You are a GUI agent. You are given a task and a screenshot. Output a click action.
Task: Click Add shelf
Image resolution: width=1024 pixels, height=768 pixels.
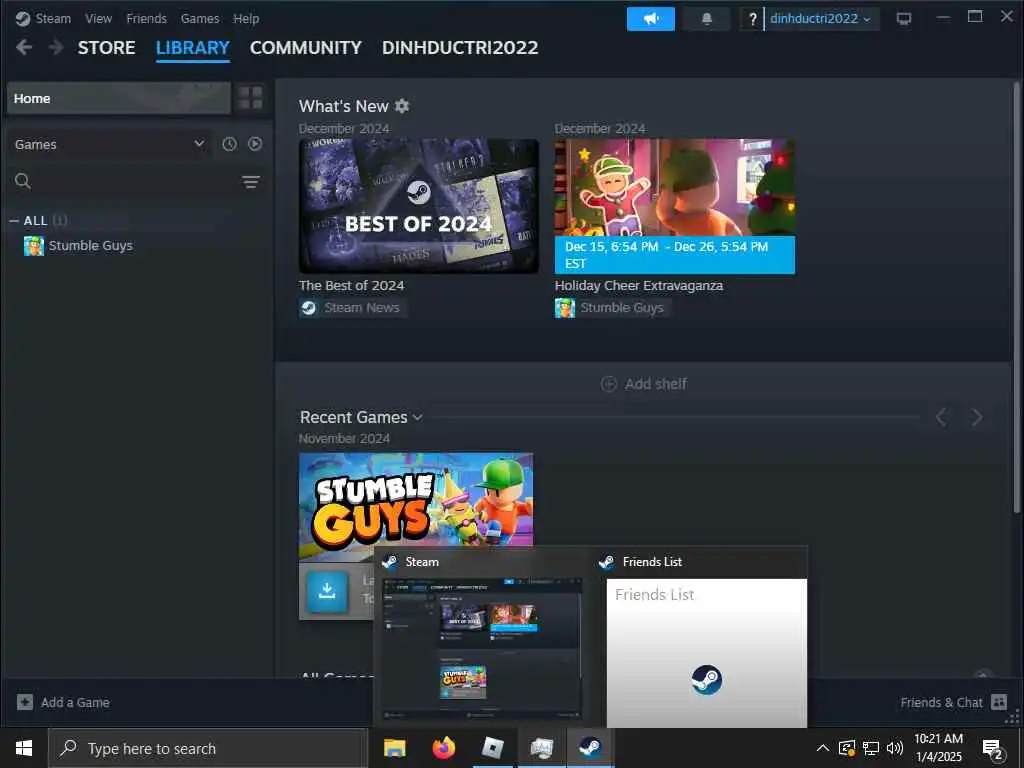pos(643,384)
